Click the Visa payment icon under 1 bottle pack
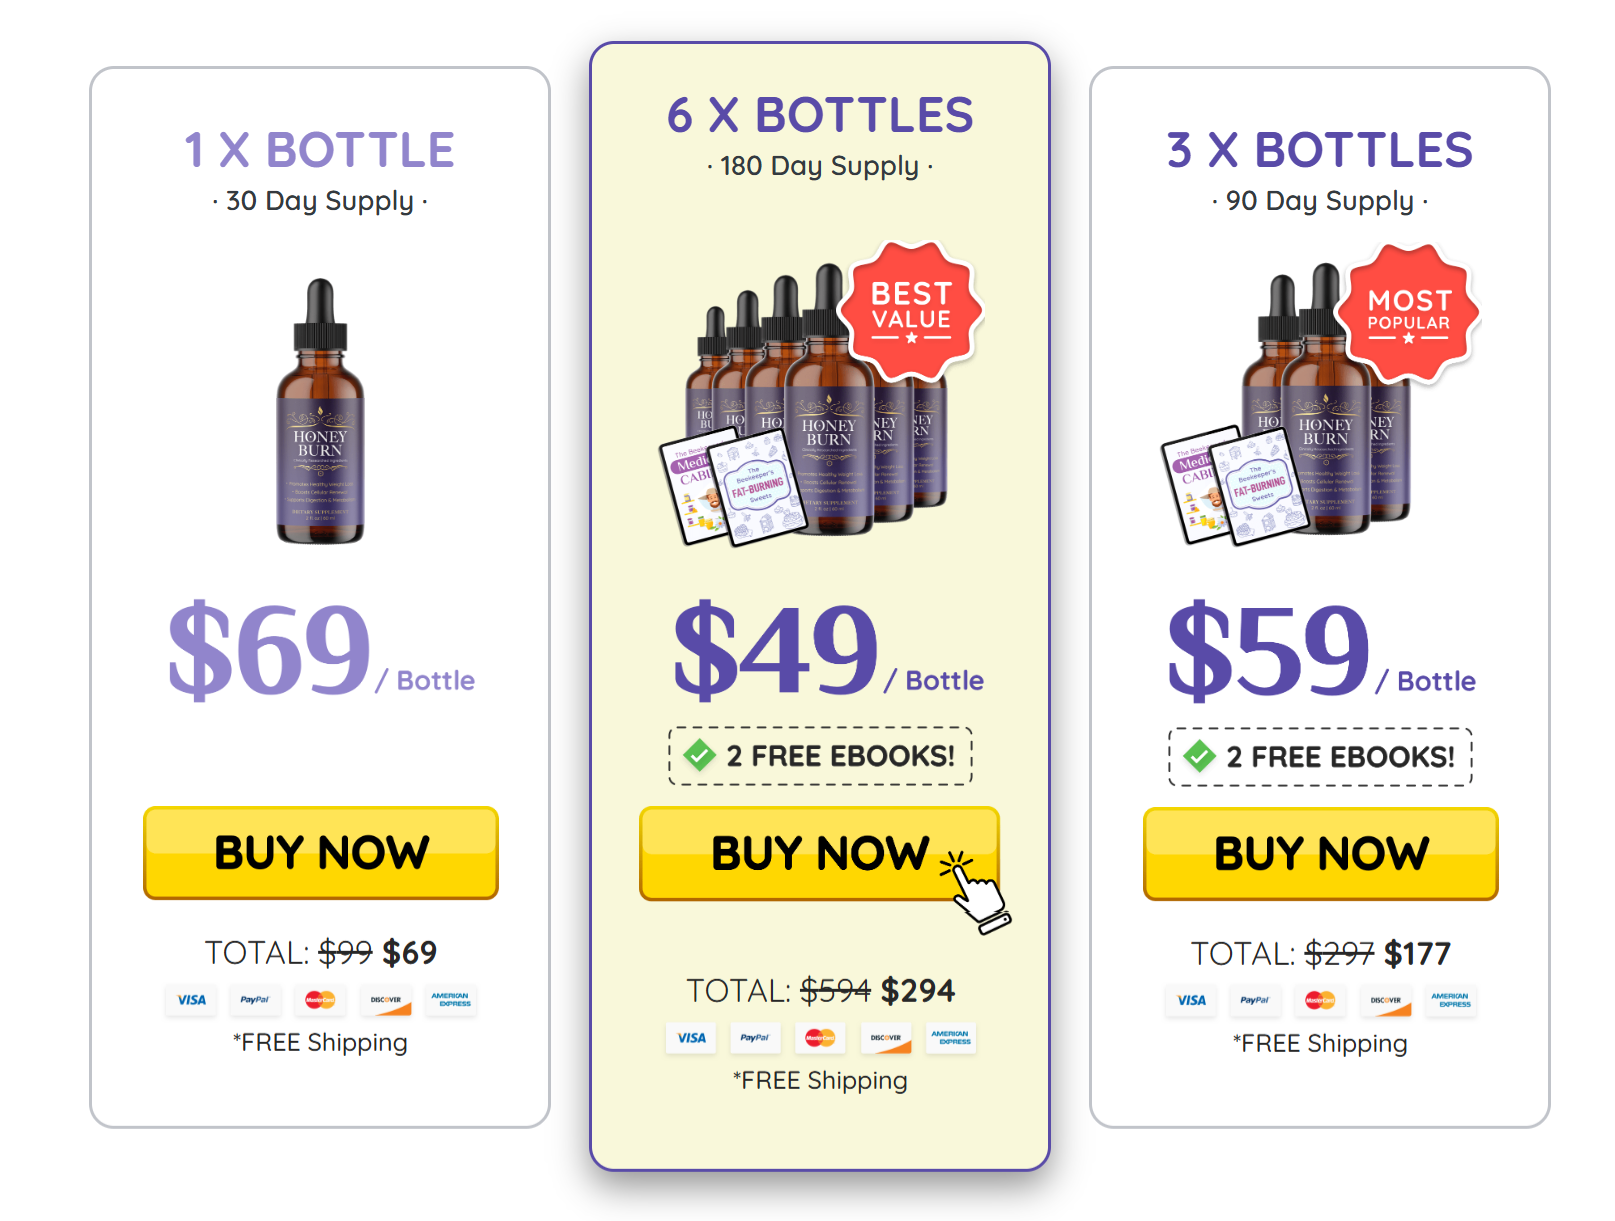Screen dimensions: 1615x1221 190,1001
